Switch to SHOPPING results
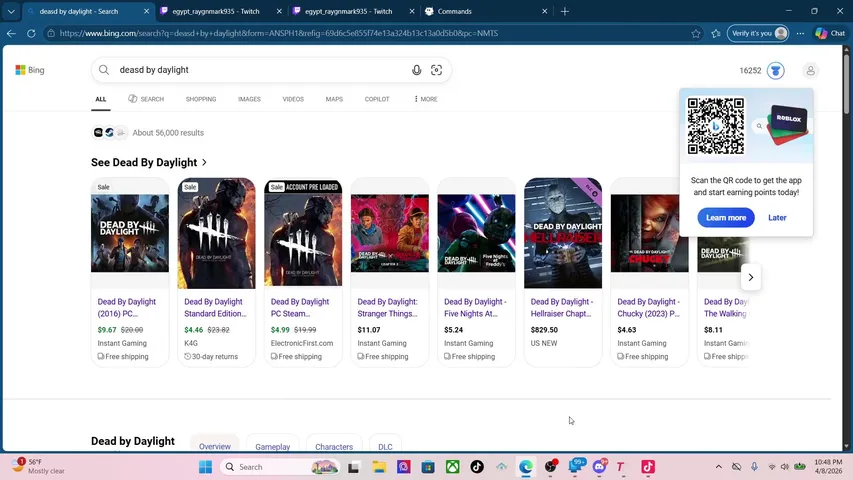The height and width of the screenshot is (480, 853). pyautogui.click(x=201, y=99)
